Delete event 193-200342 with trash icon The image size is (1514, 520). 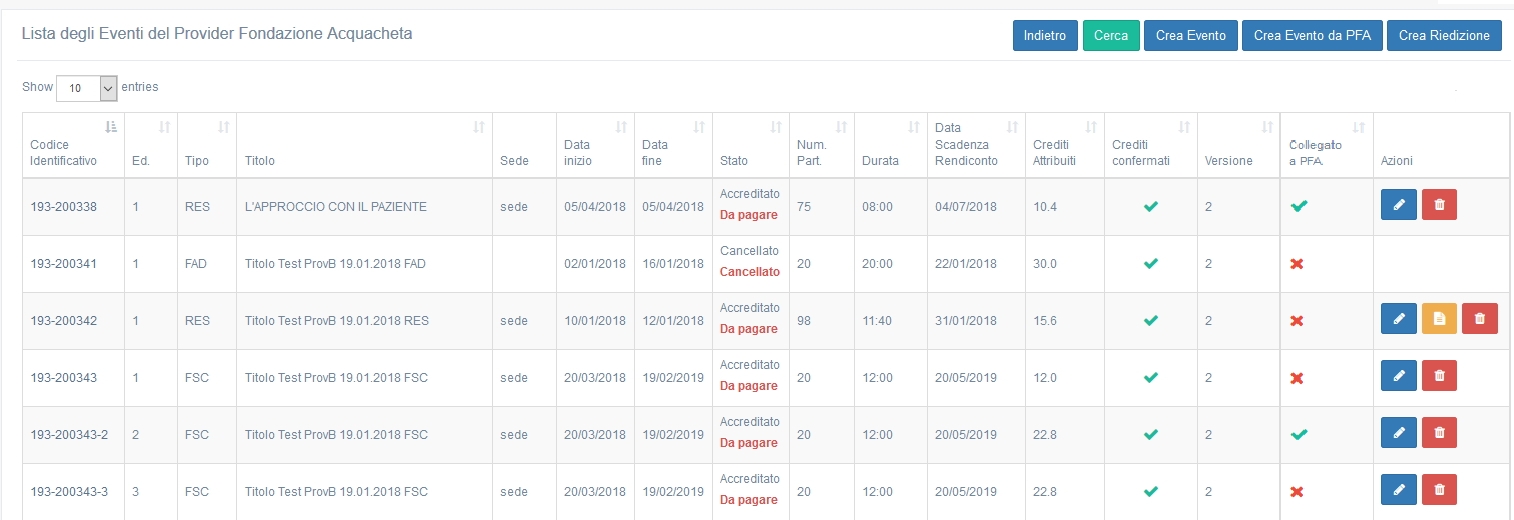[1480, 318]
